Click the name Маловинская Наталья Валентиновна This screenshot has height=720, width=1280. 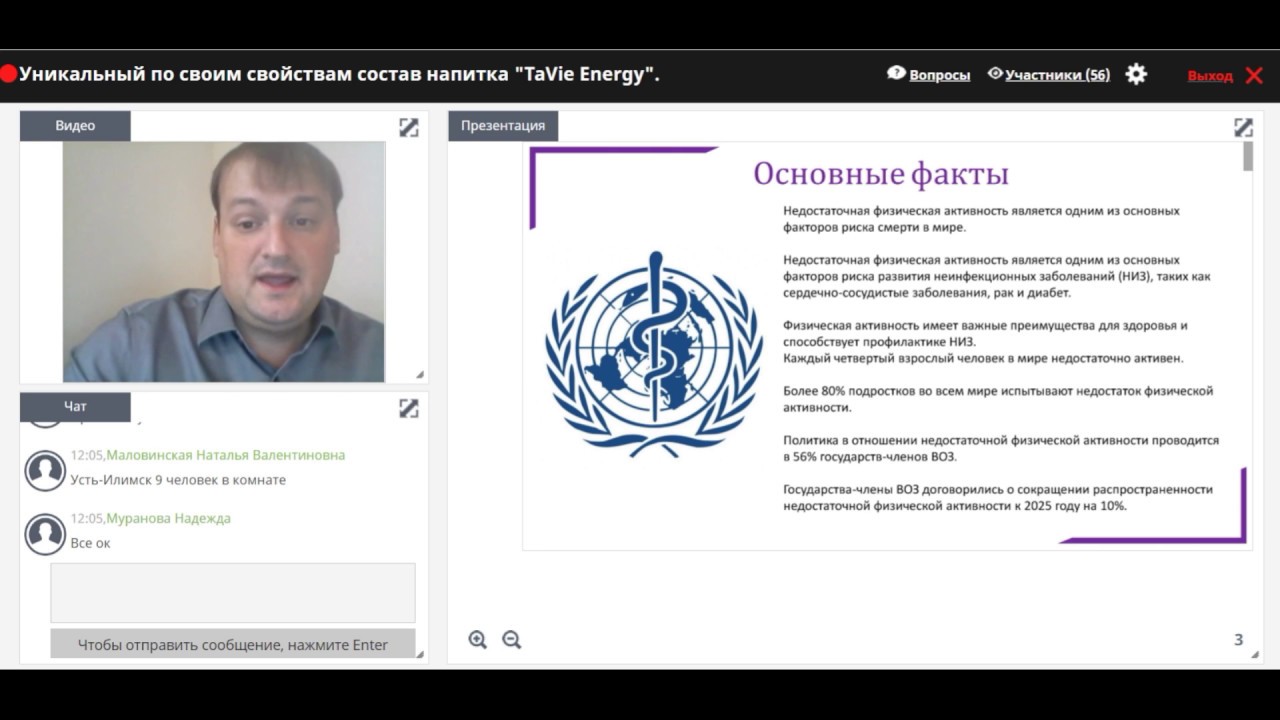coord(226,455)
